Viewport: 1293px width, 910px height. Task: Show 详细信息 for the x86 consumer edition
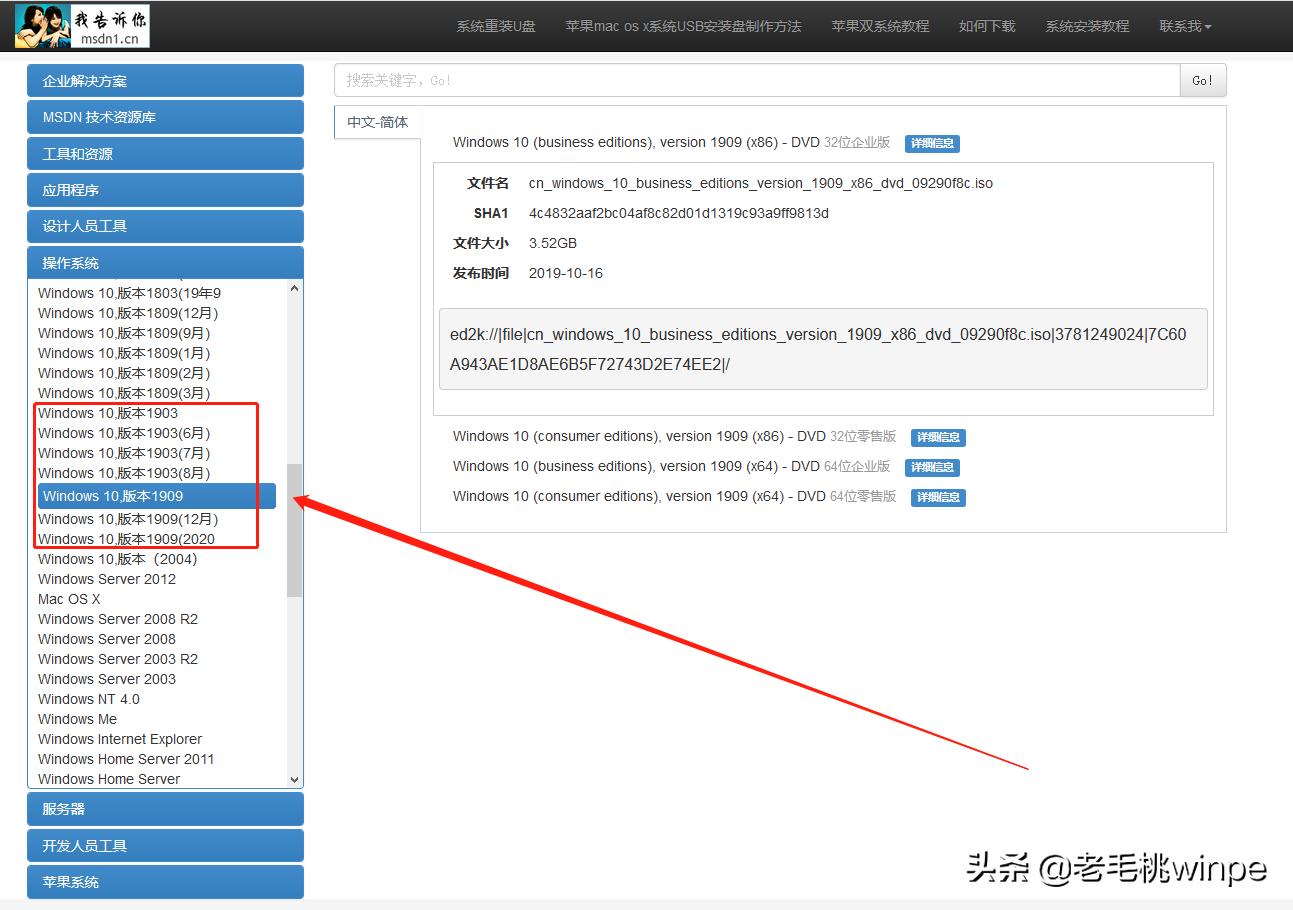[x=938, y=437]
